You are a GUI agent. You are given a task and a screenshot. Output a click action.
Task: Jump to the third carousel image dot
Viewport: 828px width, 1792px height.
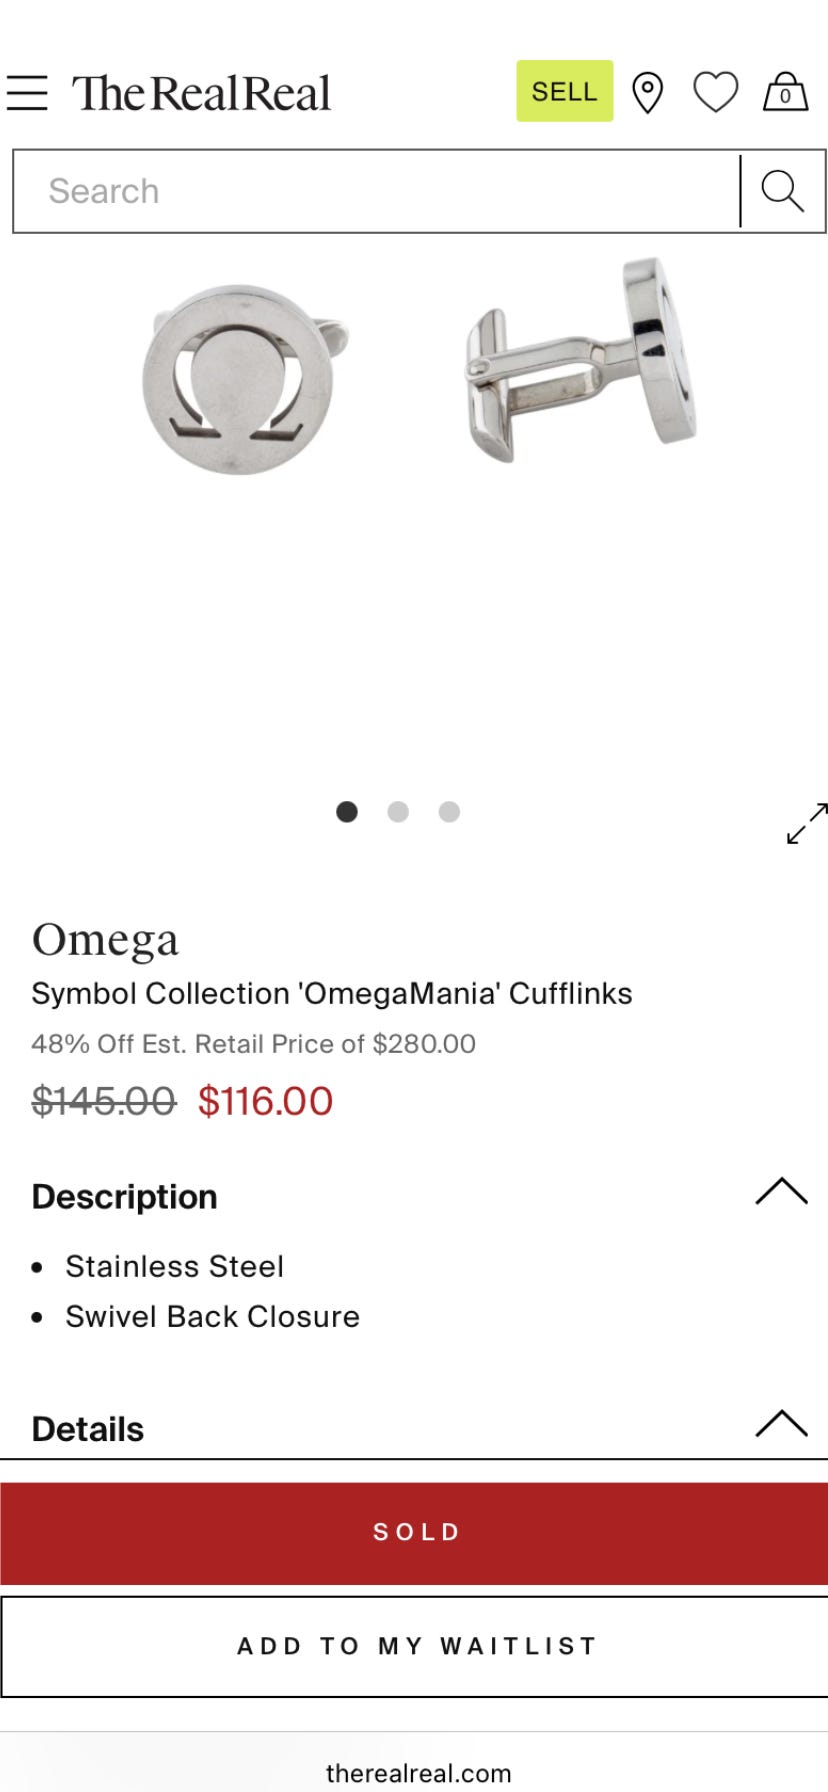(x=449, y=812)
